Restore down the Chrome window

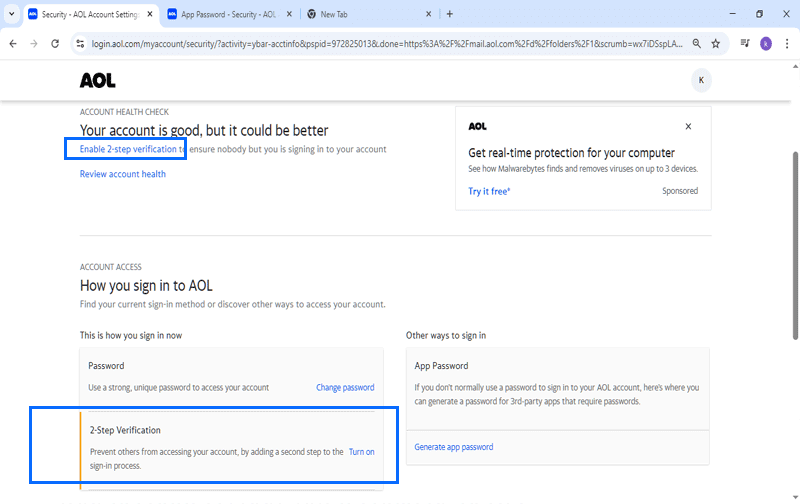pyautogui.click(x=759, y=14)
